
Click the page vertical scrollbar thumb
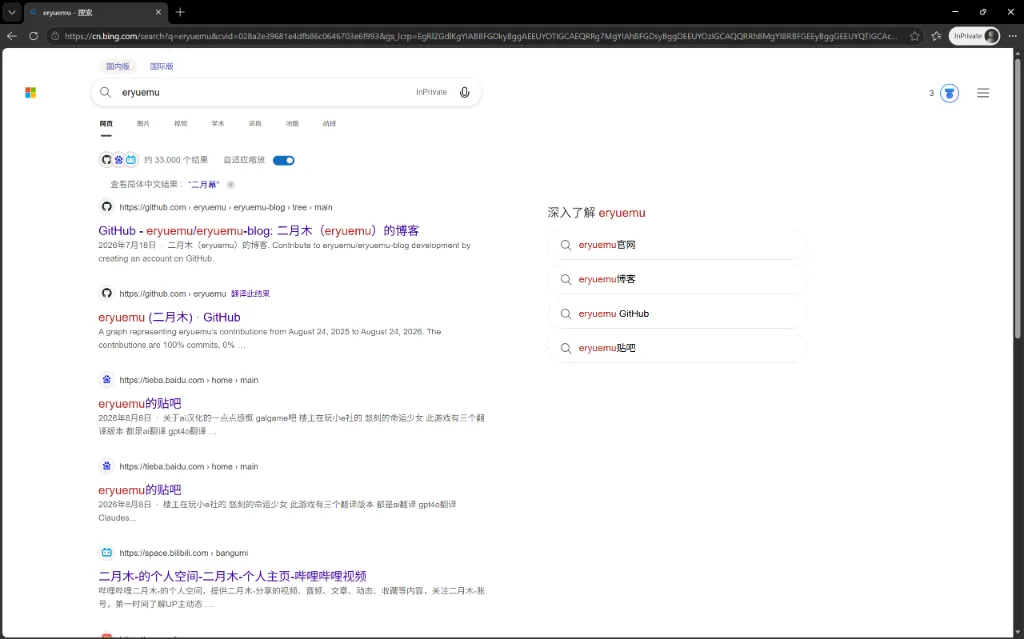[1017, 199]
